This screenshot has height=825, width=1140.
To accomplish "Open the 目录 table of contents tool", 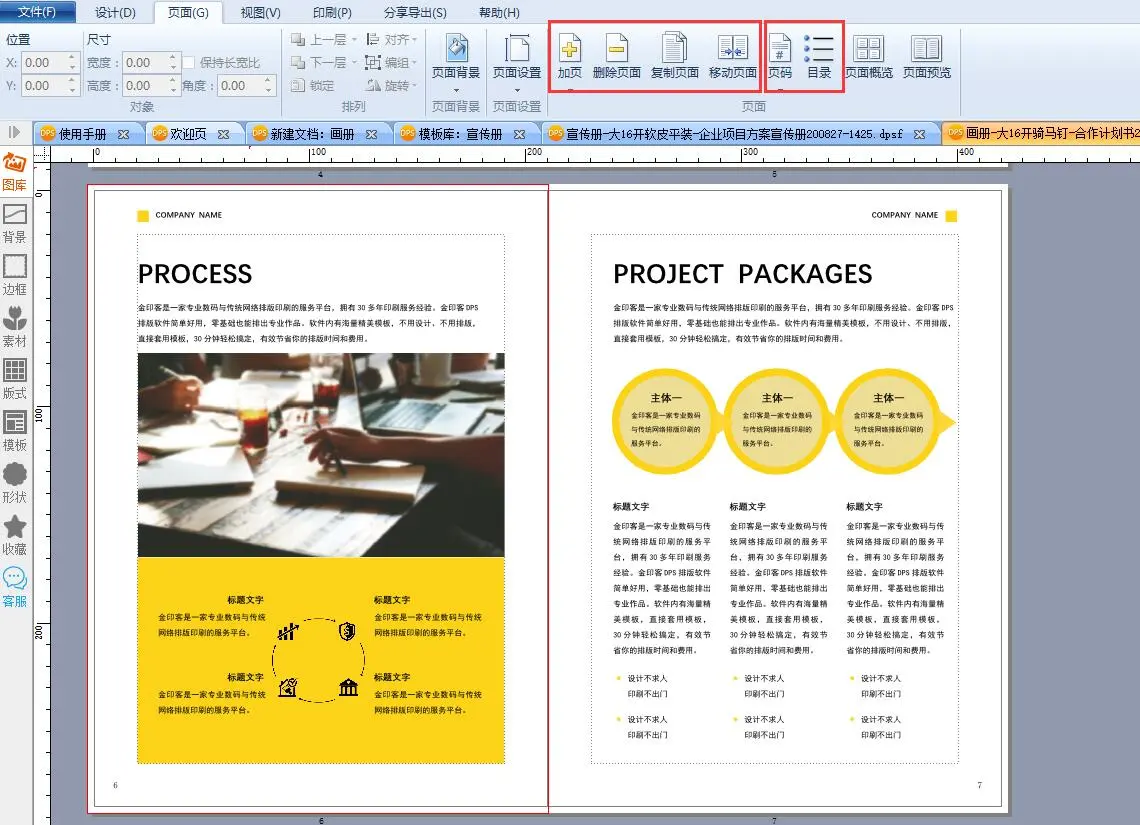I will coord(819,55).
